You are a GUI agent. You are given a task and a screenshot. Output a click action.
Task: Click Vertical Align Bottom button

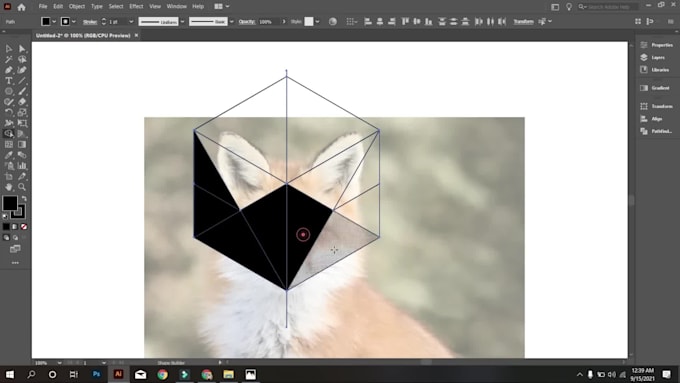coord(428,21)
